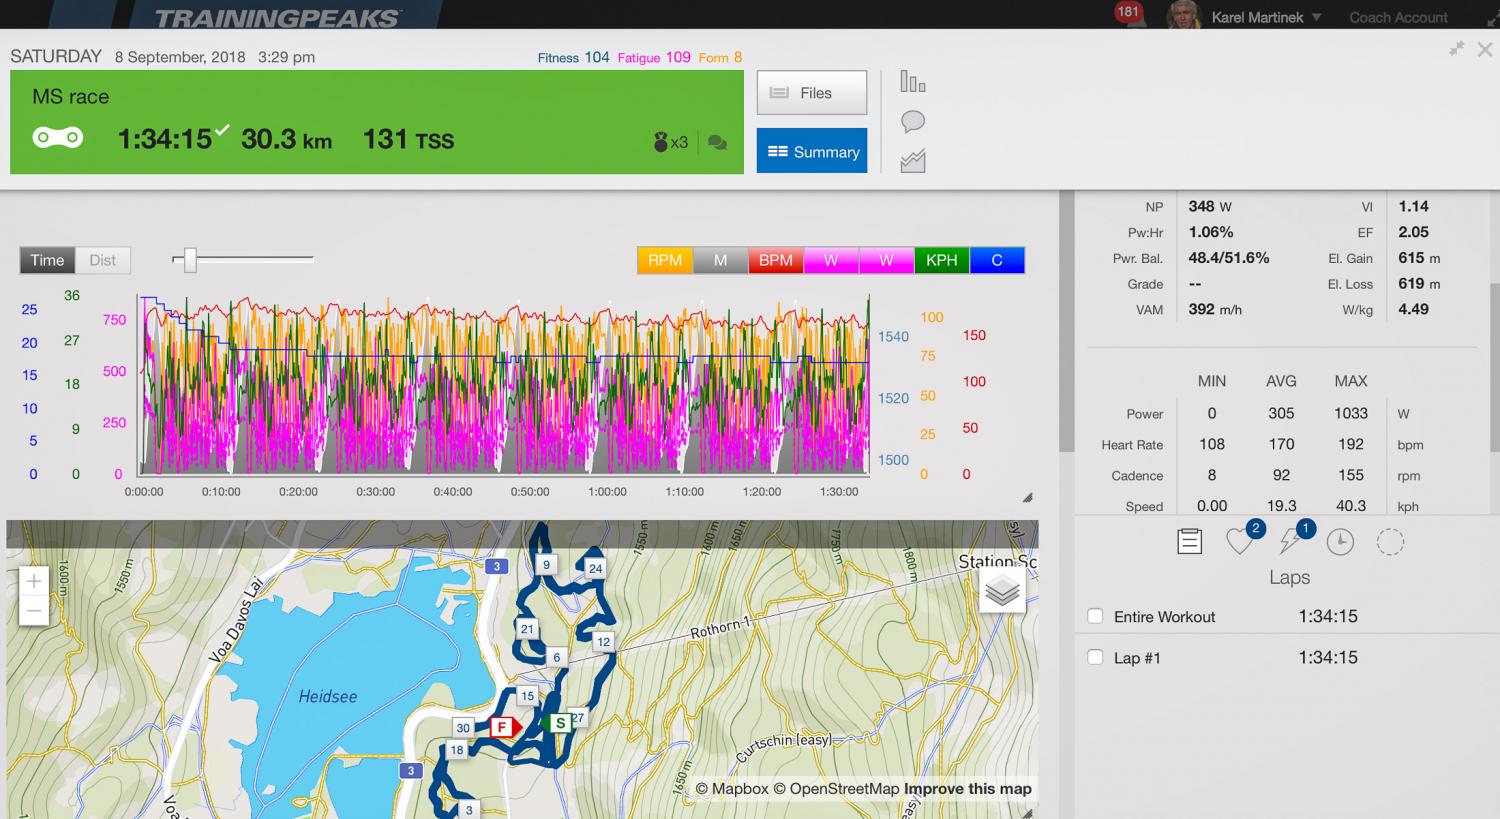This screenshot has height=819, width=1500.
Task: Click the kettlebell x3 medals icon
Action: tap(670, 142)
